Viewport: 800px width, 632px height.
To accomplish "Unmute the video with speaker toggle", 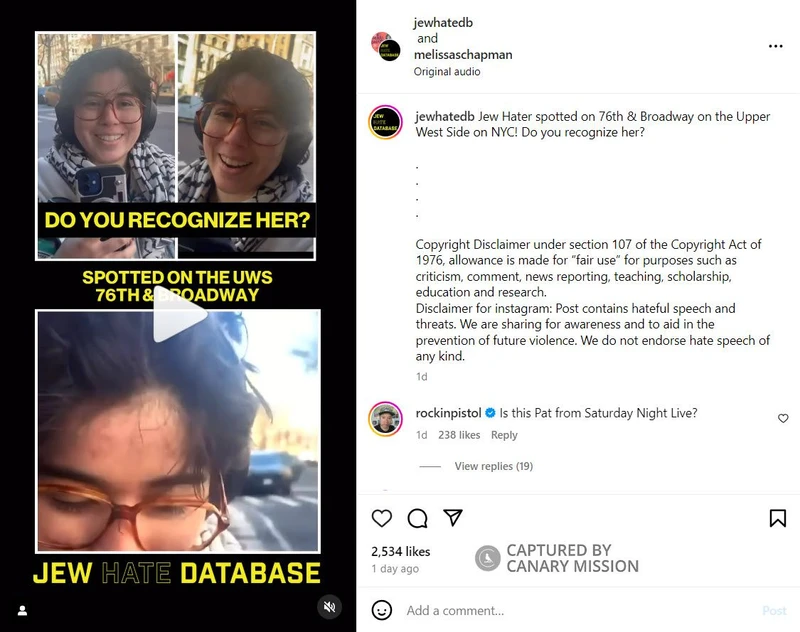I will 330,606.
